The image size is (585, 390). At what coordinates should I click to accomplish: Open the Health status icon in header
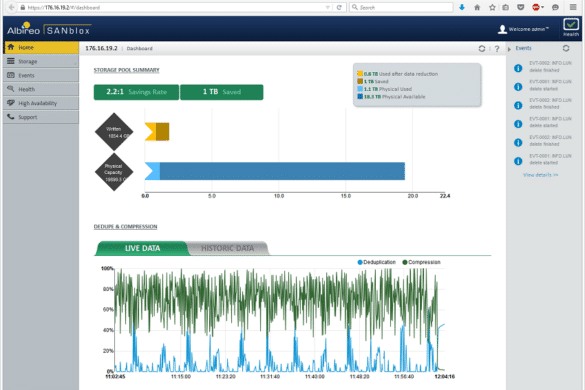(x=571, y=27)
